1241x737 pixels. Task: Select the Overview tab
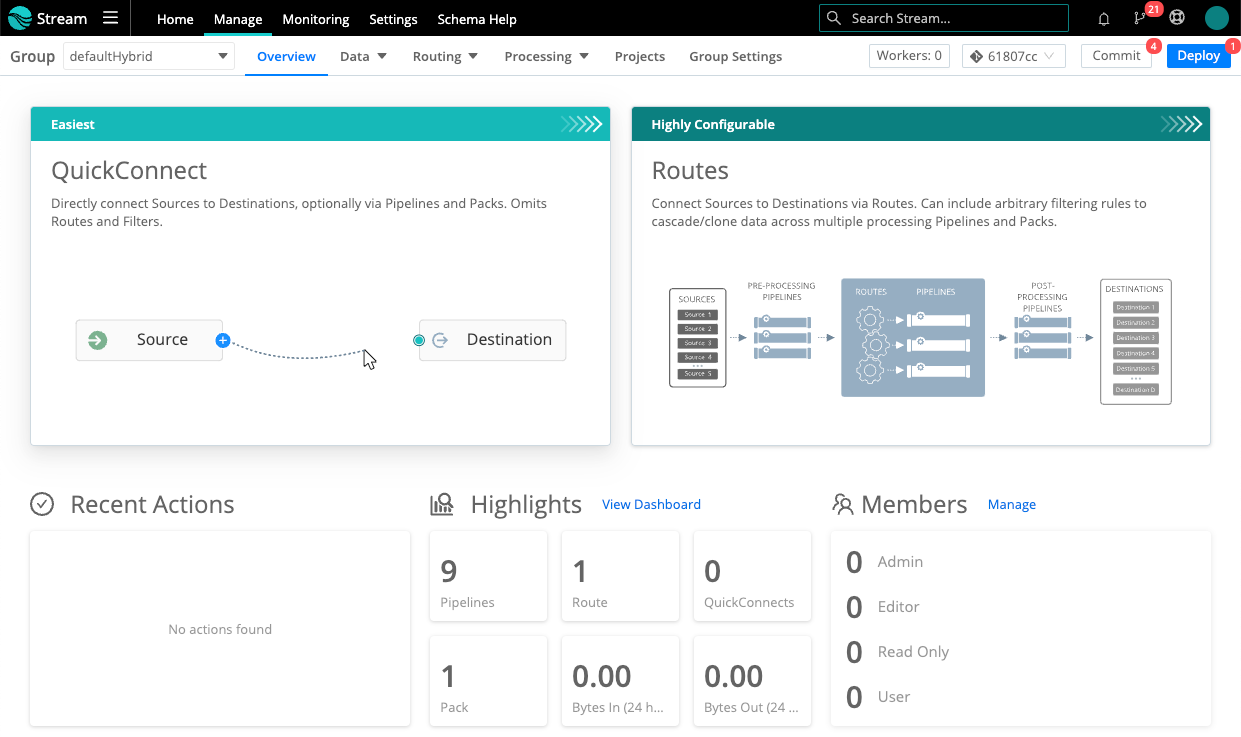click(x=286, y=56)
